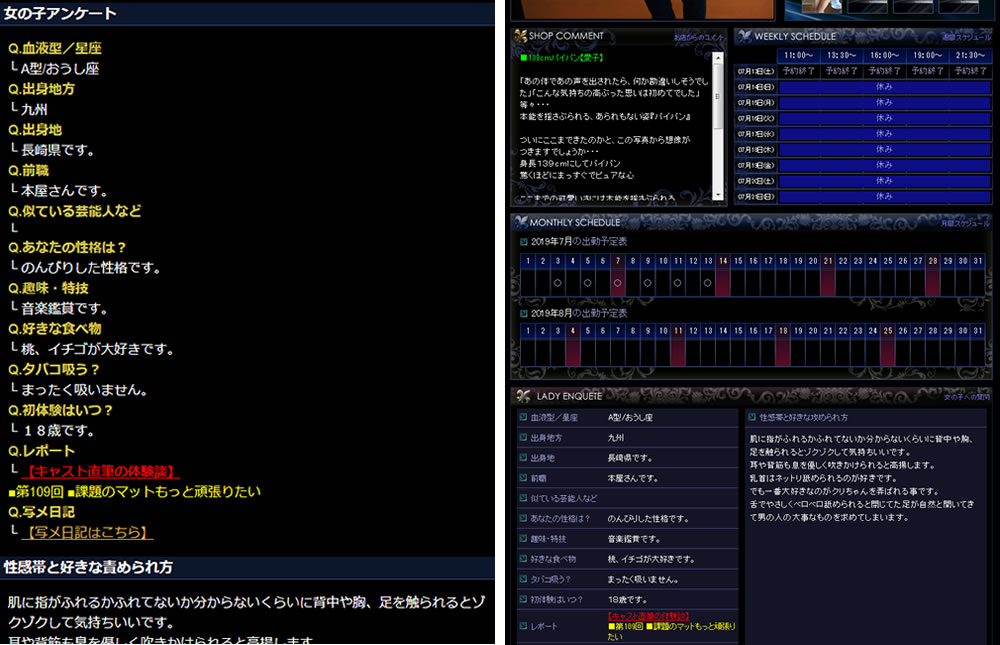Image resolution: width=1000 pixels, height=645 pixels.
Task: Click the arrow icon beside 好きな食べ物 in LADY ENQUETE
Action: point(523,559)
